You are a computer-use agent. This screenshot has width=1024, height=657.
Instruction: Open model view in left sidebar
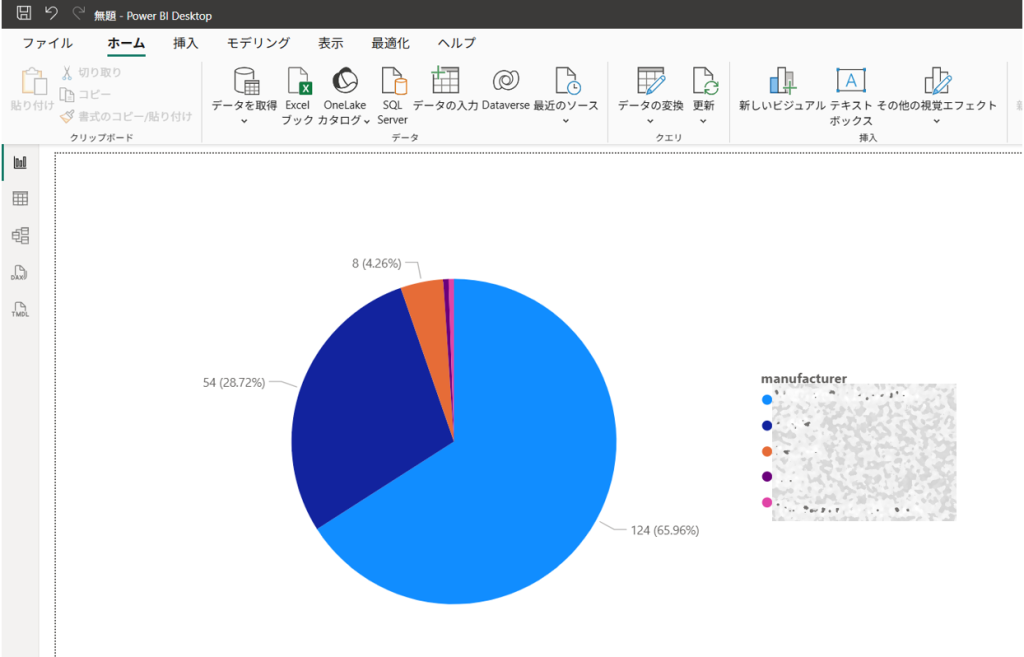pos(20,236)
